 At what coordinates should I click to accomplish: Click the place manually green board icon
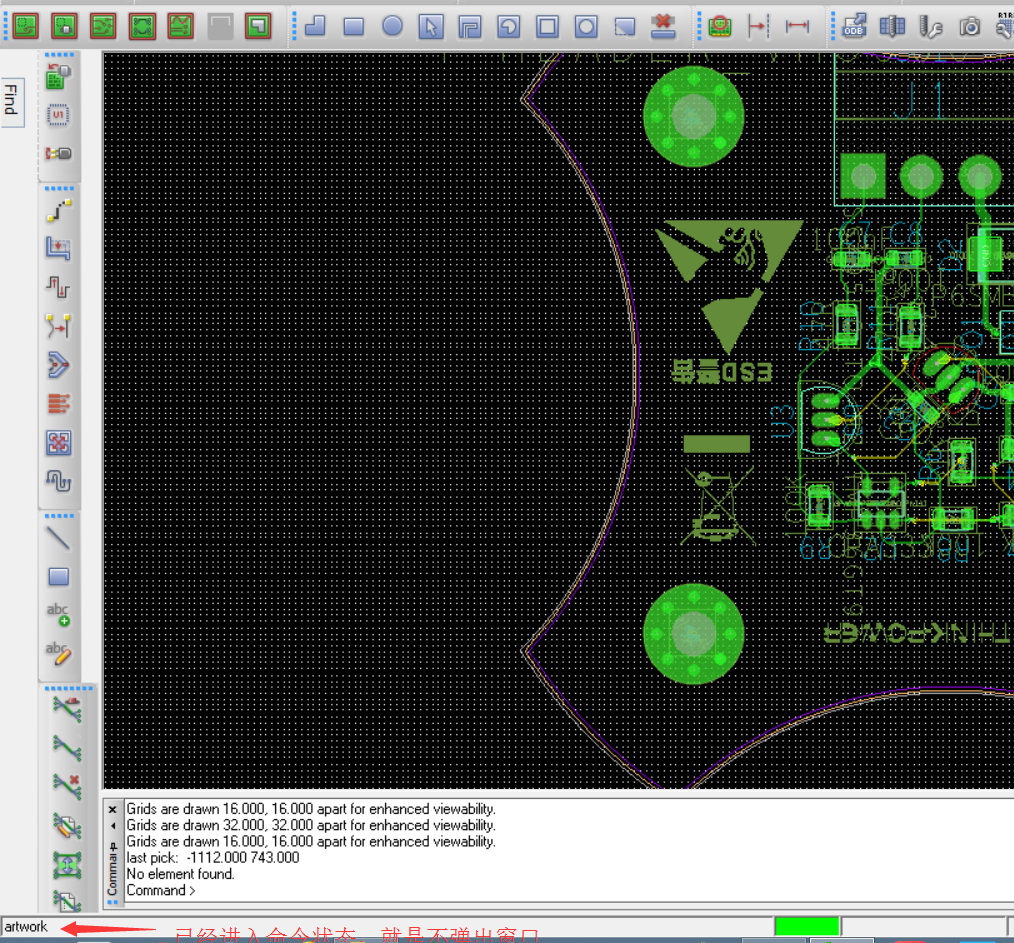tap(59, 77)
